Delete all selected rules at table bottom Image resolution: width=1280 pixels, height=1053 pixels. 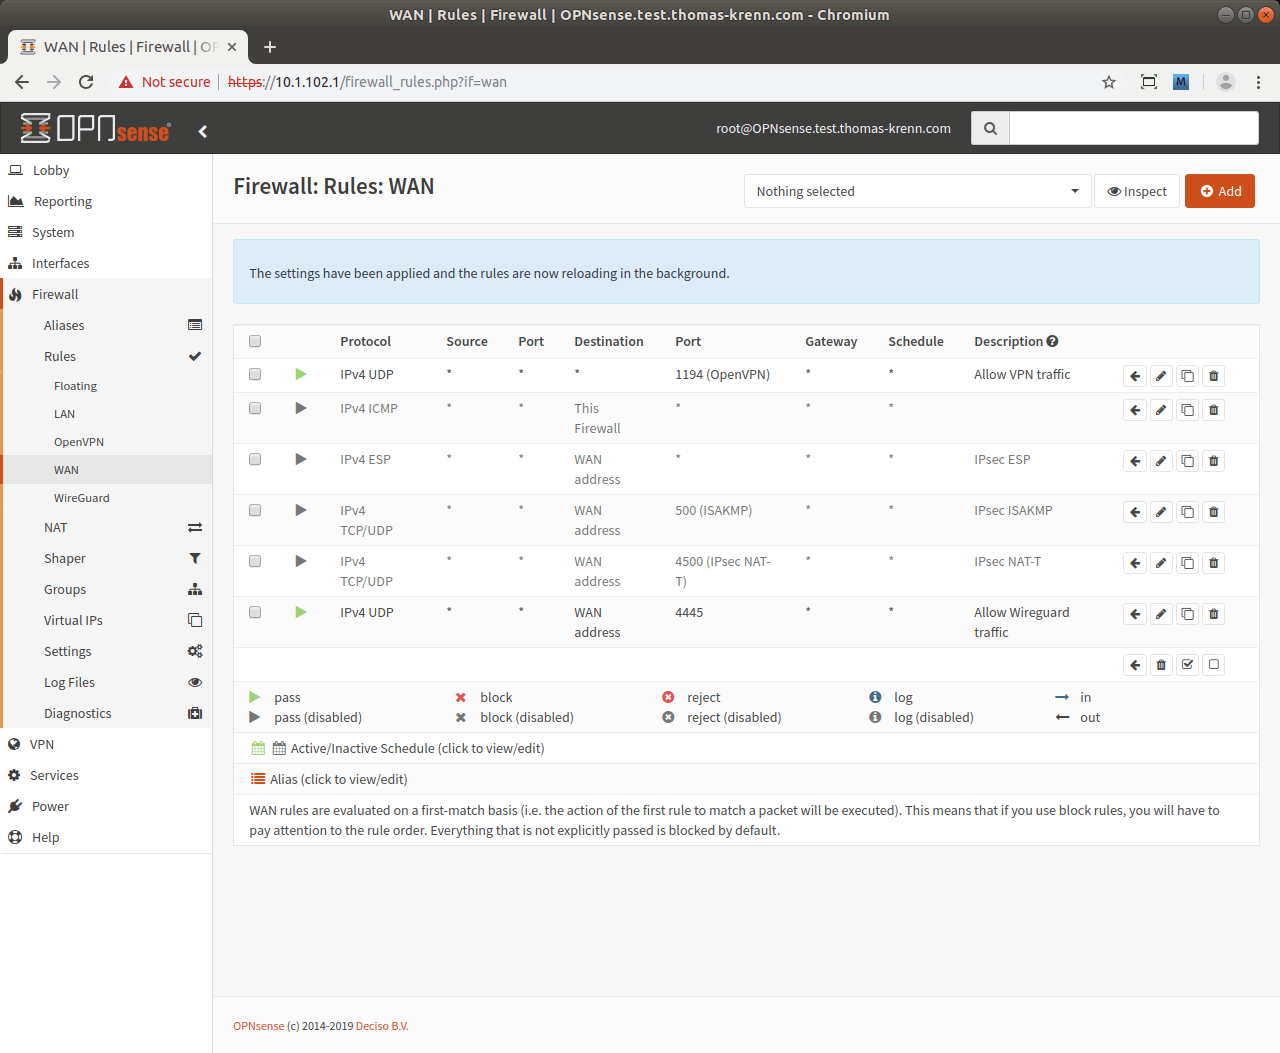(1161, 665)
